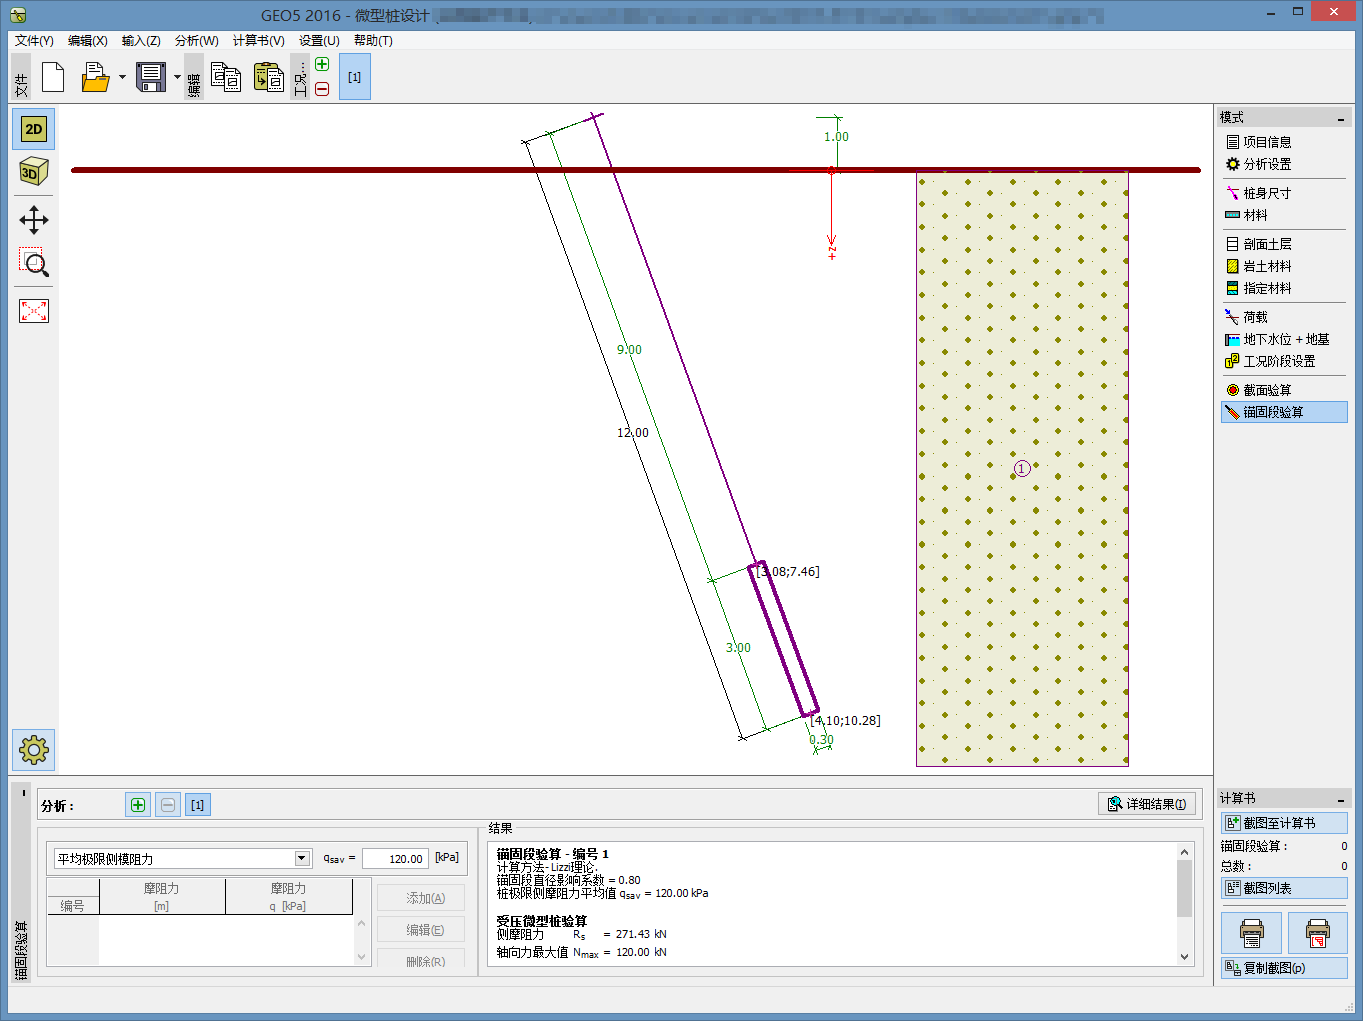Open 分析设置 in the mode panel

tap(1284, 164)
